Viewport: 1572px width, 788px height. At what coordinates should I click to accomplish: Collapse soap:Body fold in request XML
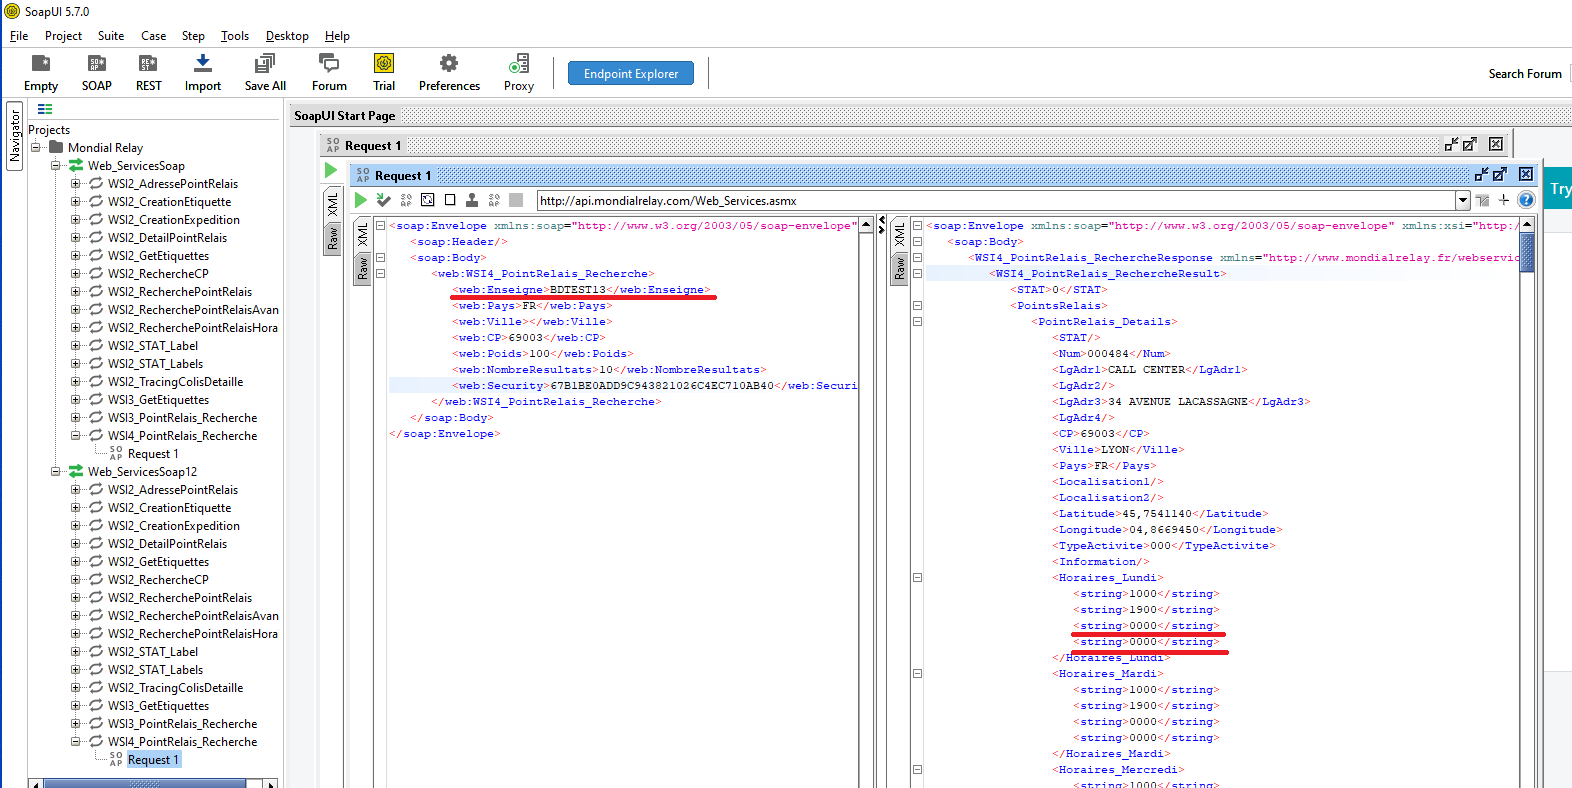pos(380,257)
